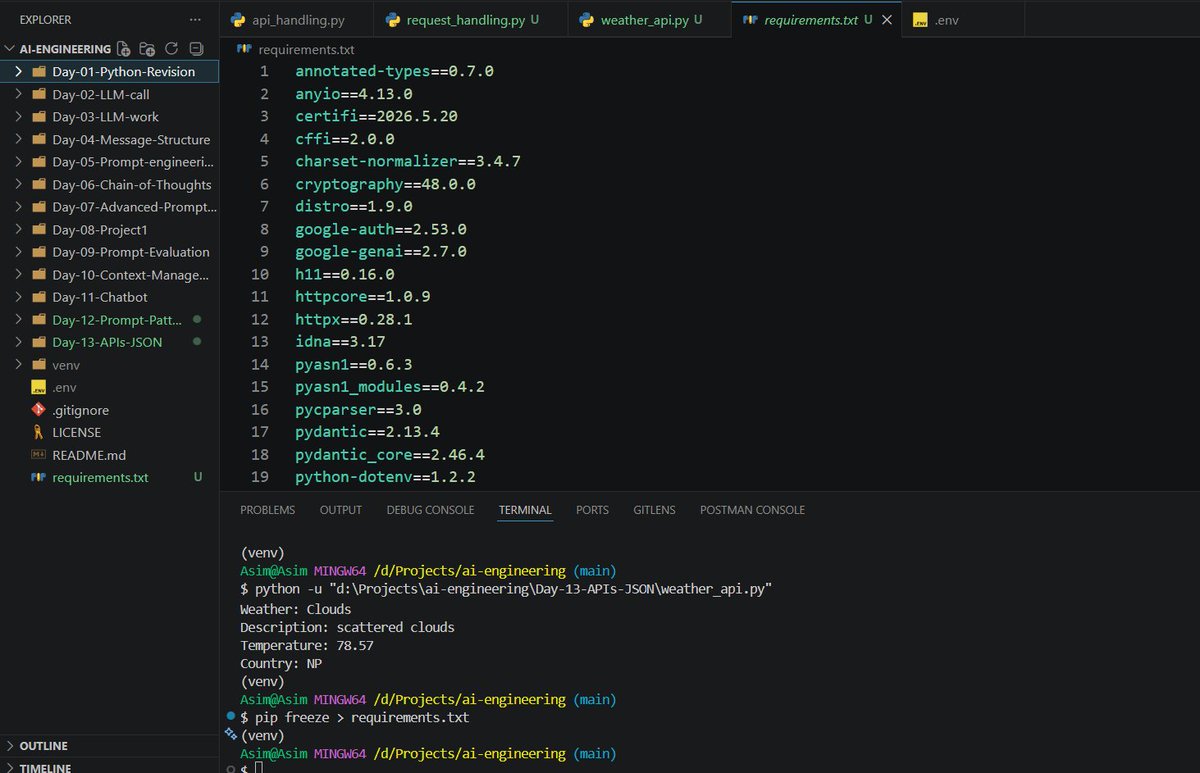Expand the Day-02-LLM-call folder
1200x773 pixels.
click(x=18, y=94)
